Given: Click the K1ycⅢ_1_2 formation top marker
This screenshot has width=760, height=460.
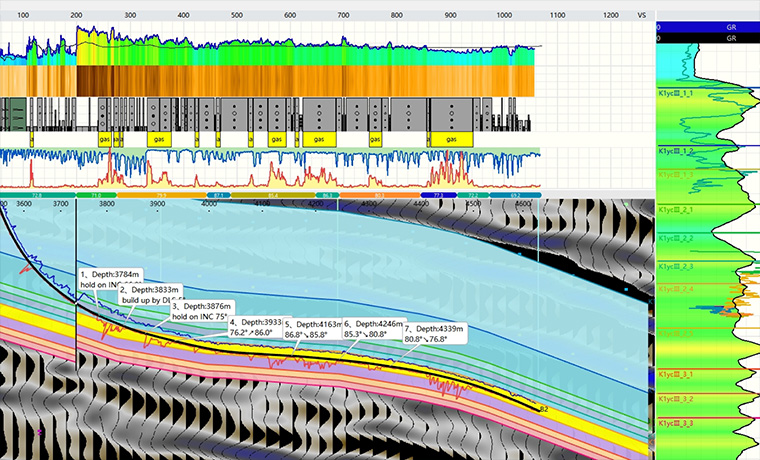Looking at the screenshot, I should (675, 150).
